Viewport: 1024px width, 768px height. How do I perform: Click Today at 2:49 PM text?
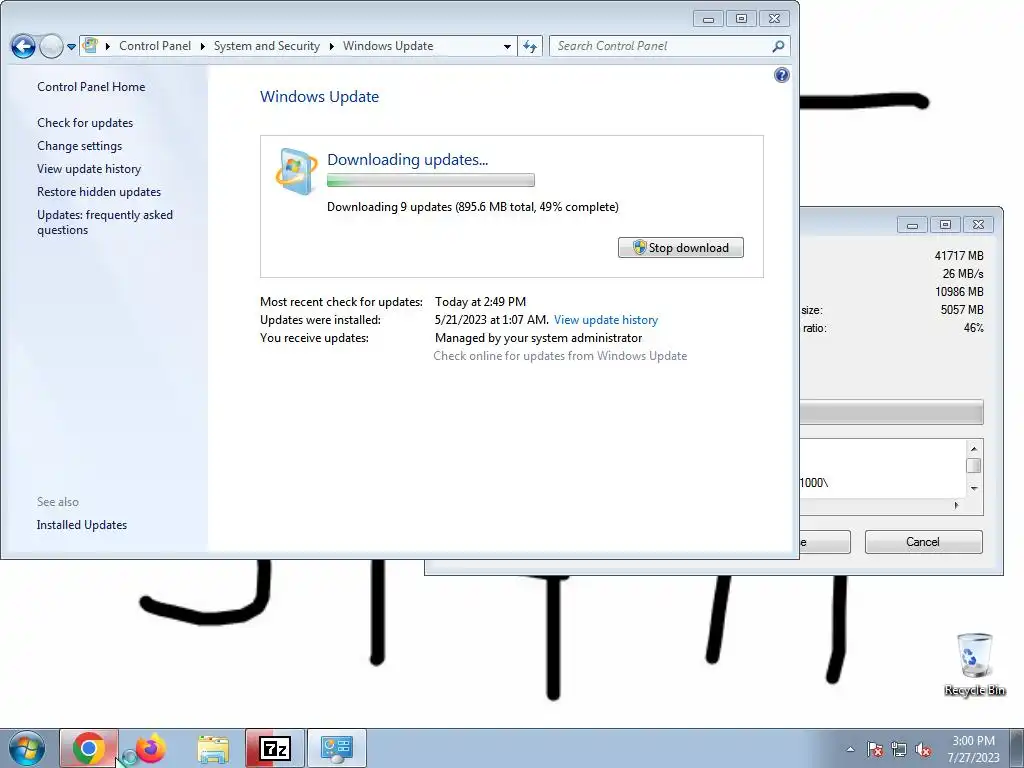pyautogui.click(x=481, y=302)
